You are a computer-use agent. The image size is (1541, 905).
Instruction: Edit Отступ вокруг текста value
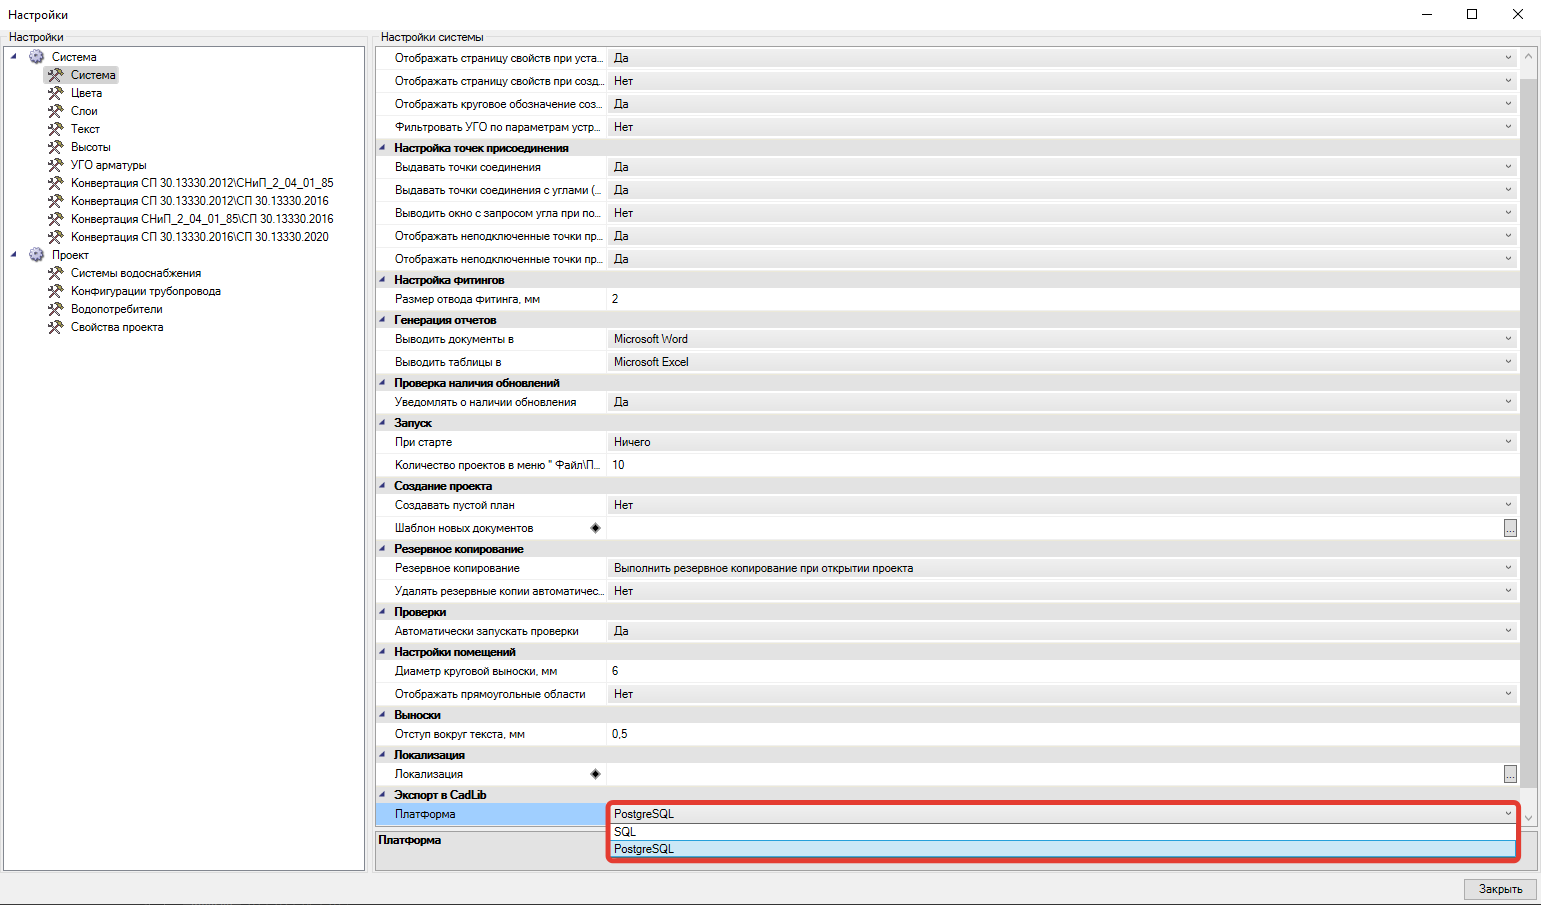(x=1063, y=734)
